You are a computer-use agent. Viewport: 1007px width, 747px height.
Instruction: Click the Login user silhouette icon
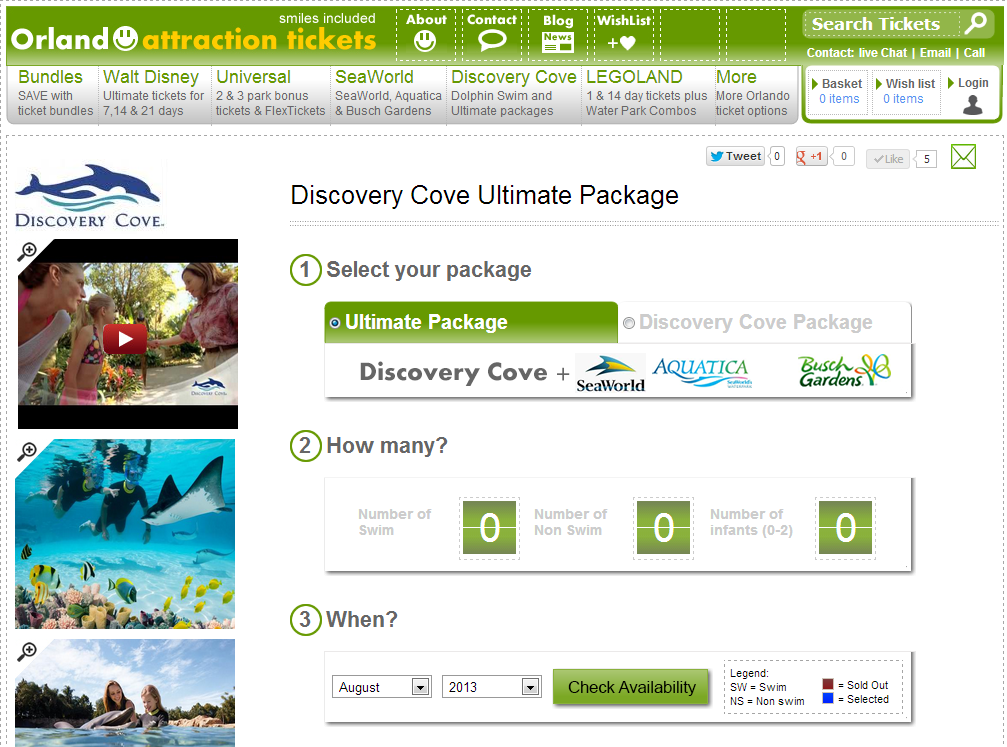tap(973, 105)
